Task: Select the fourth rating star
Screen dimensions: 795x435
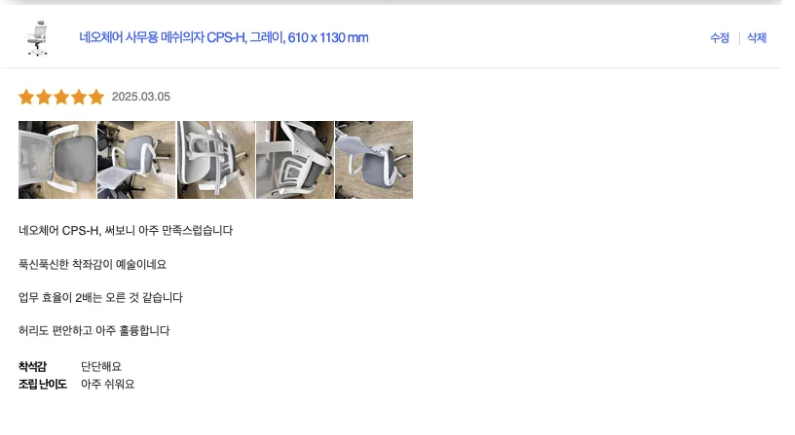Action: (x=79, y=97)
